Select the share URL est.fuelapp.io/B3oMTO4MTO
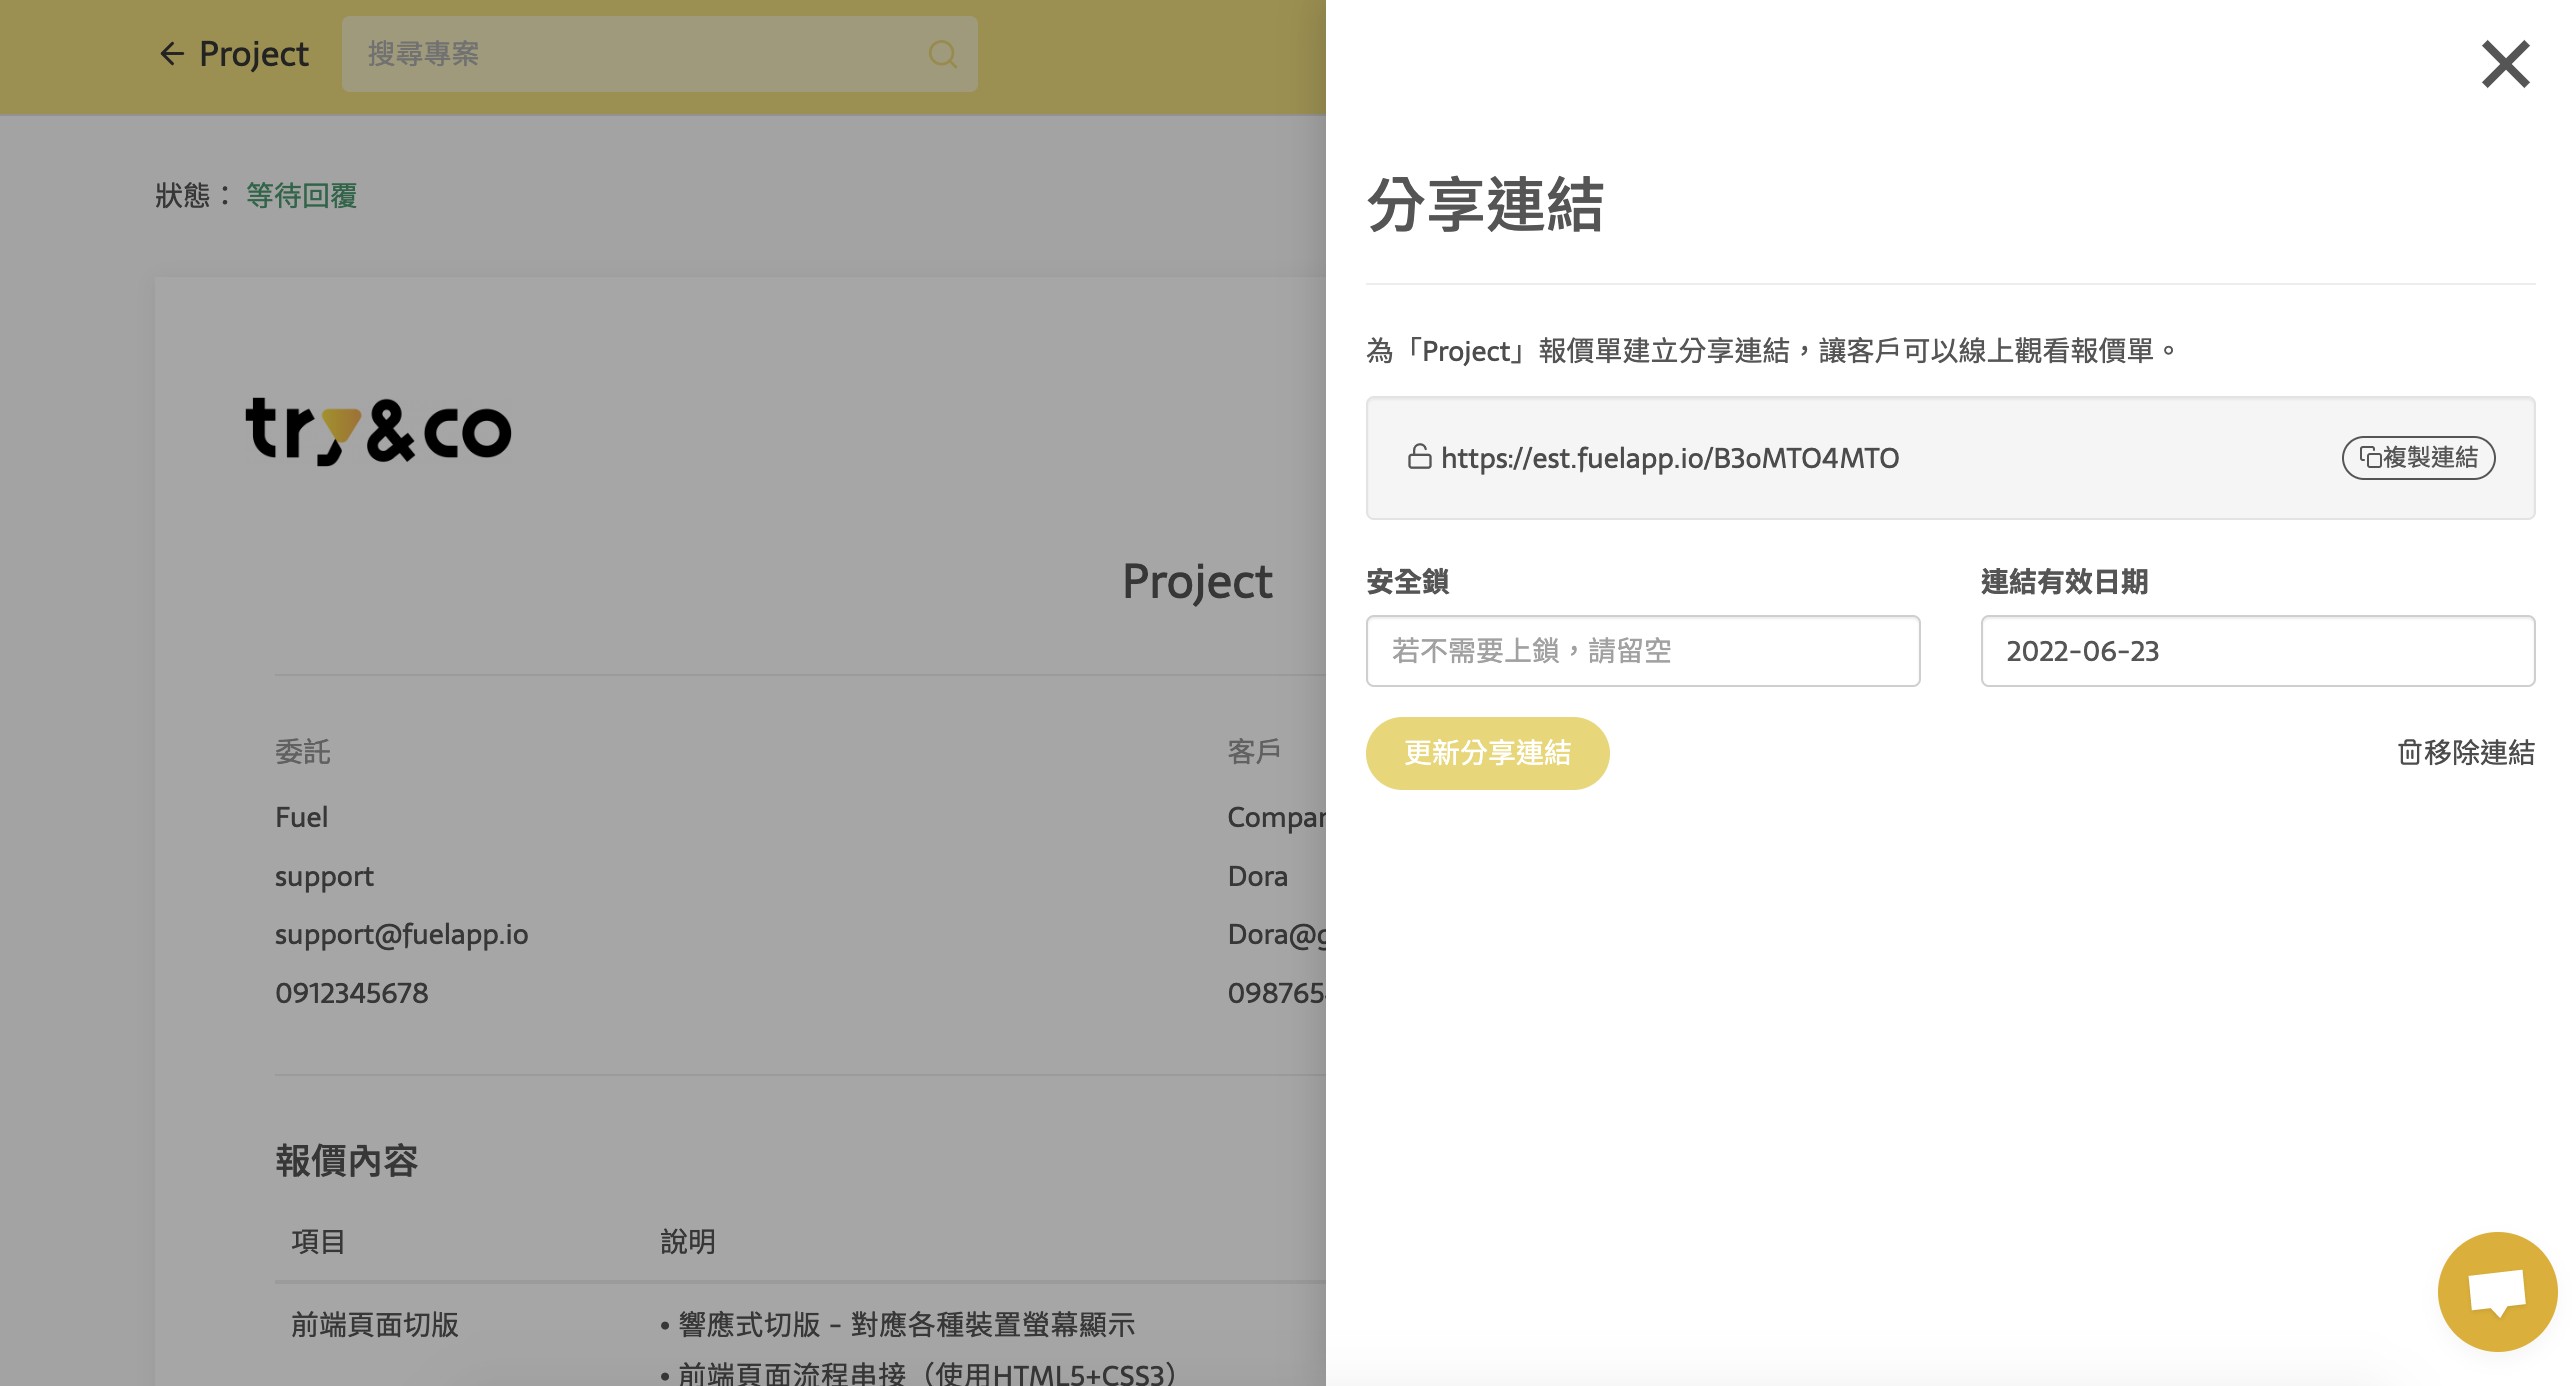The image size is (2572, 1386). pyautogui.click(x=1668, y=458)
